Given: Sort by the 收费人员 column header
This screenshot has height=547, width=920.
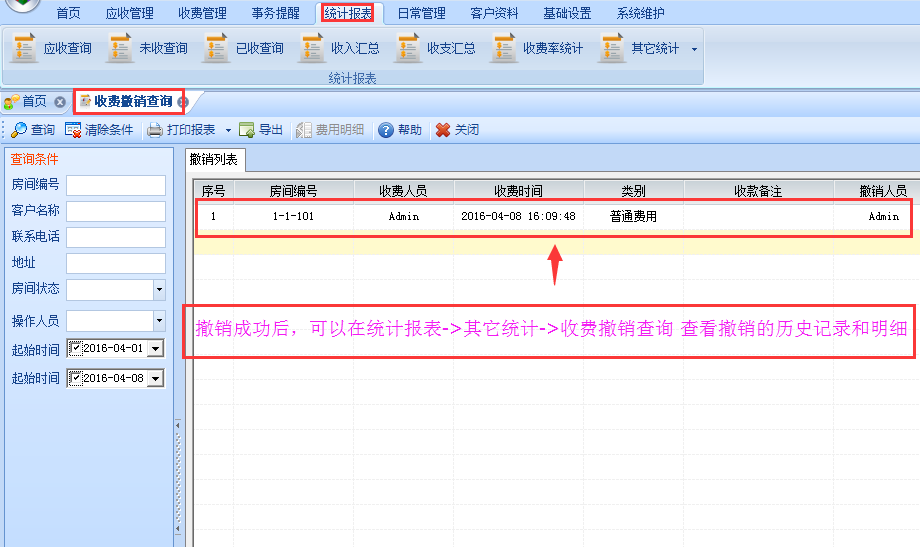Looking at the screenshot, I should click(x=403, y=191).
